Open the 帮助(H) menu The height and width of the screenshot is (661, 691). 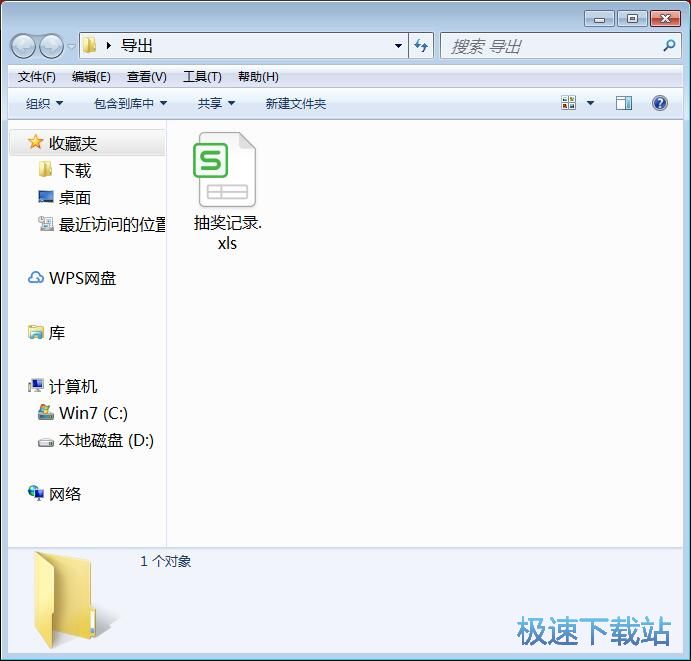258,77
